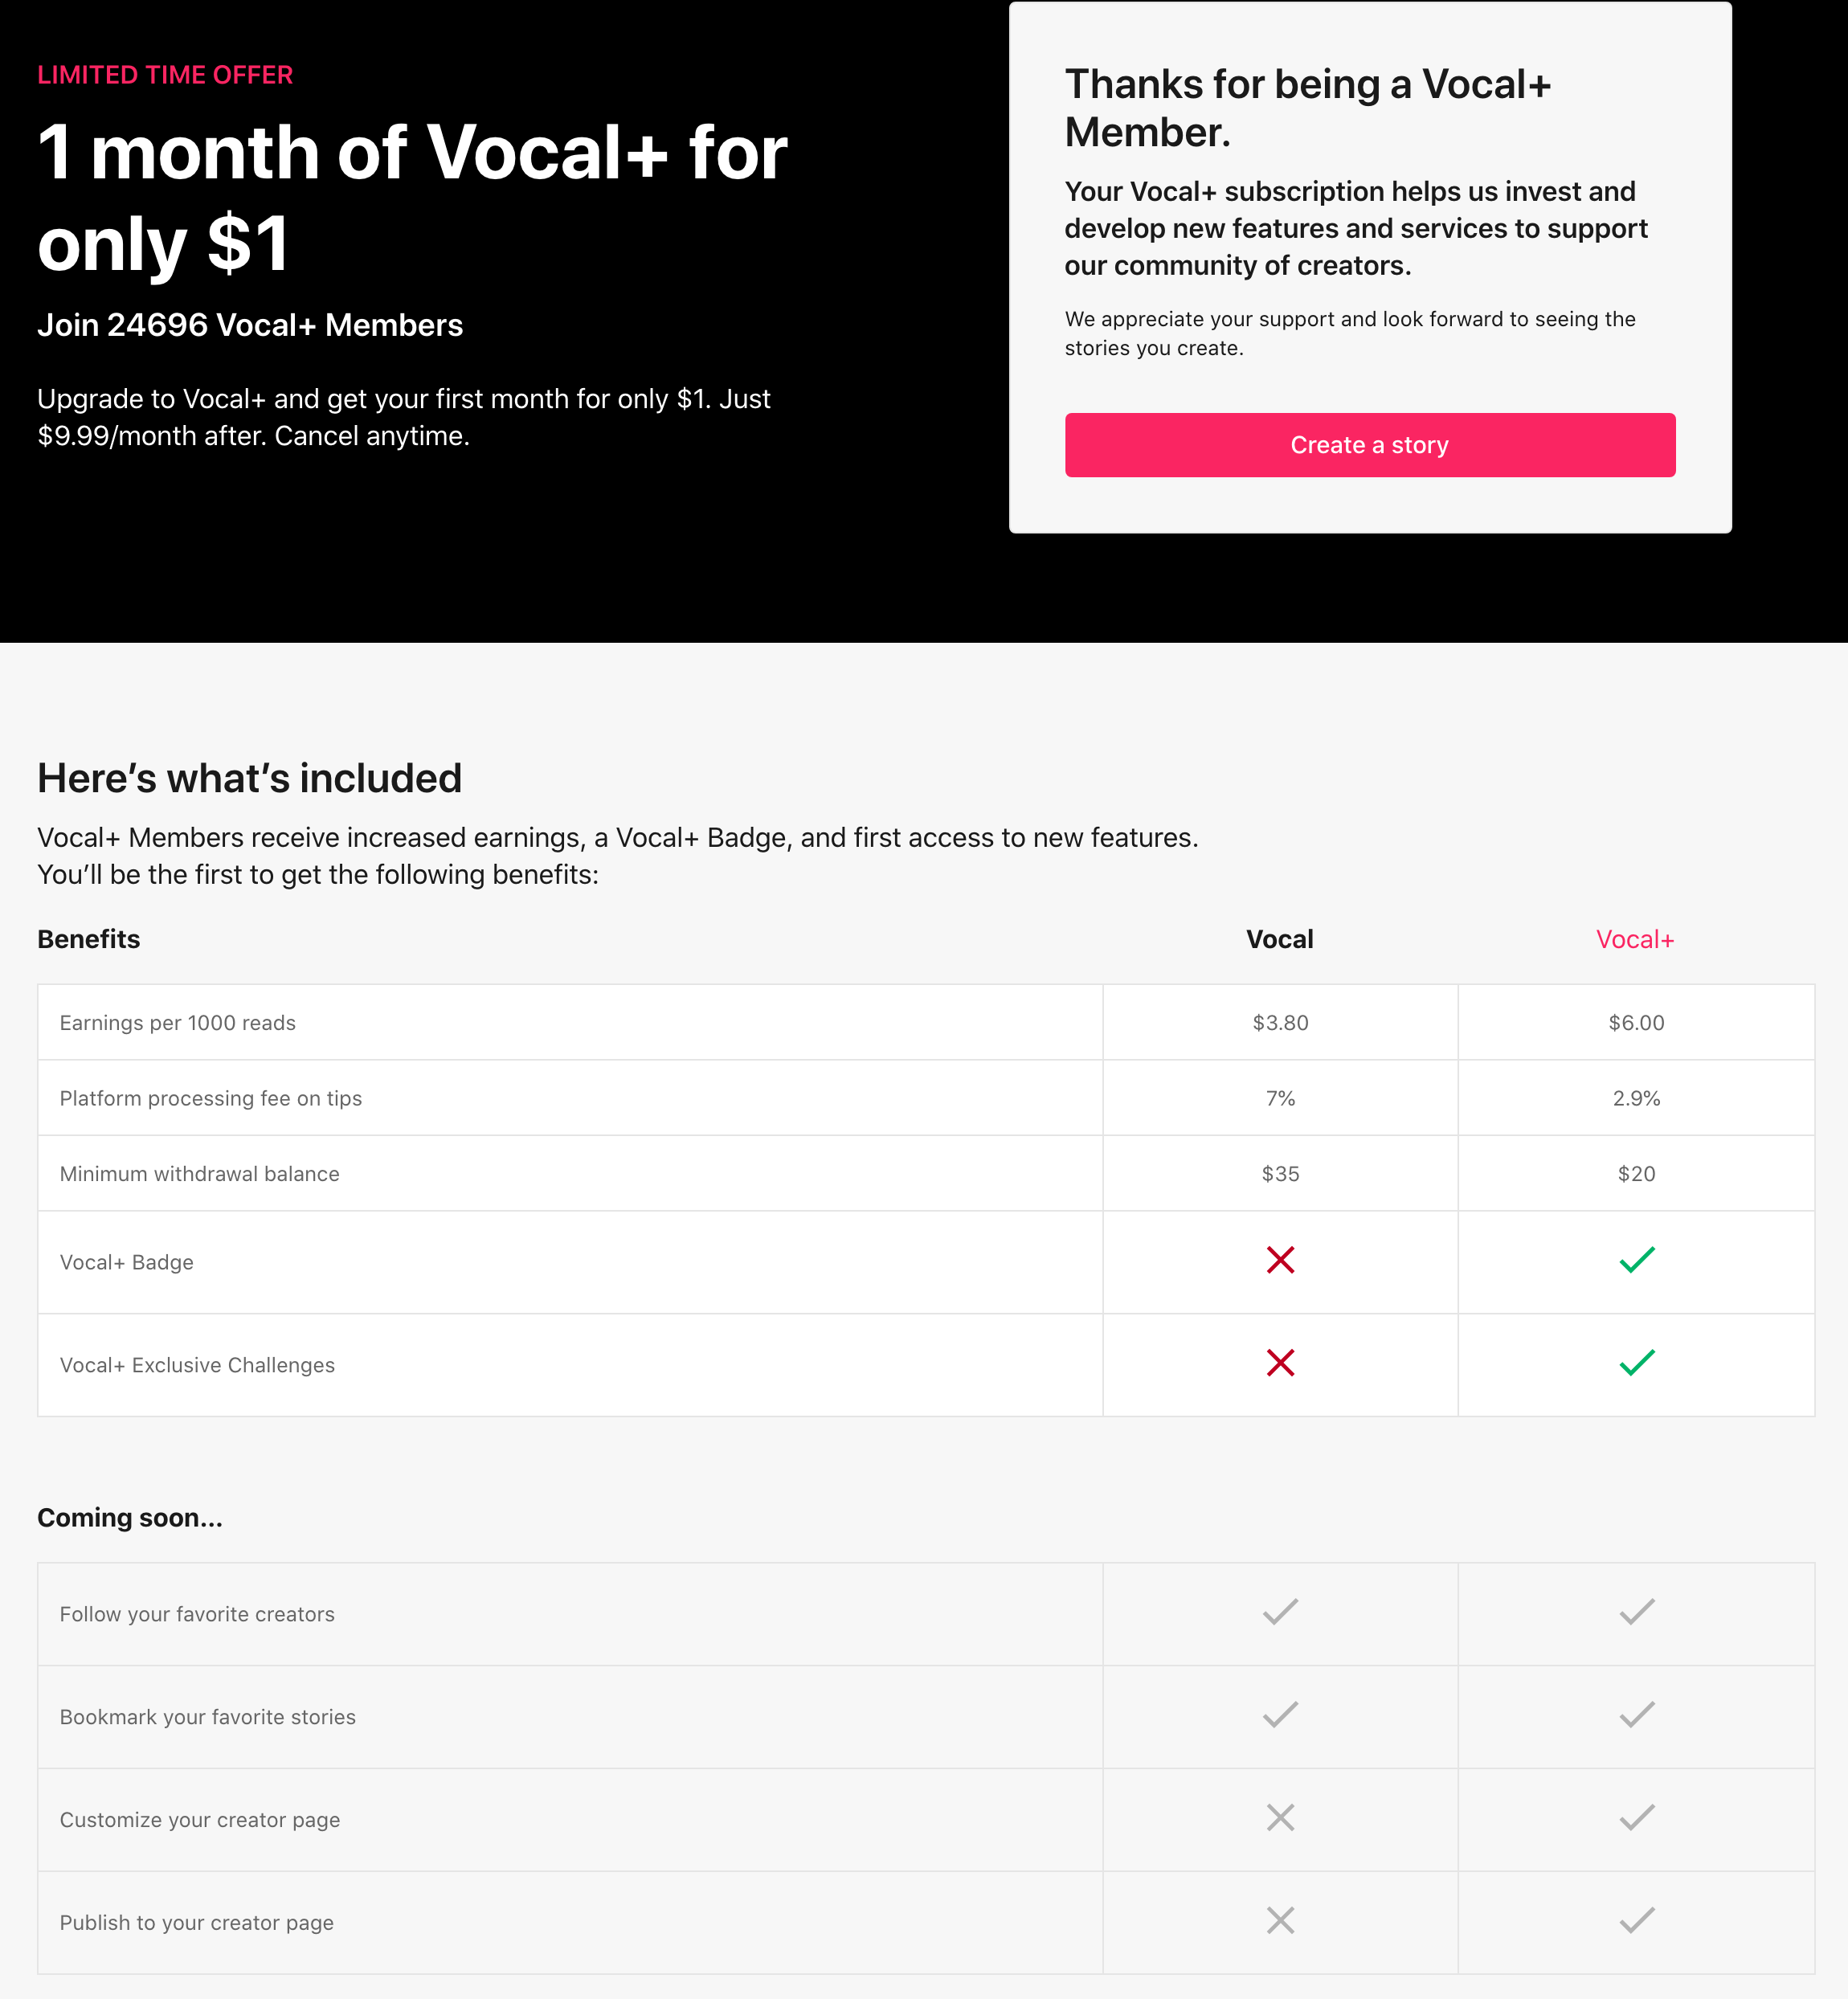The image size is (1848, 1999).
Task: Click red X for Vocal+ Badge row
Action: click(x=1280, y=1260)
